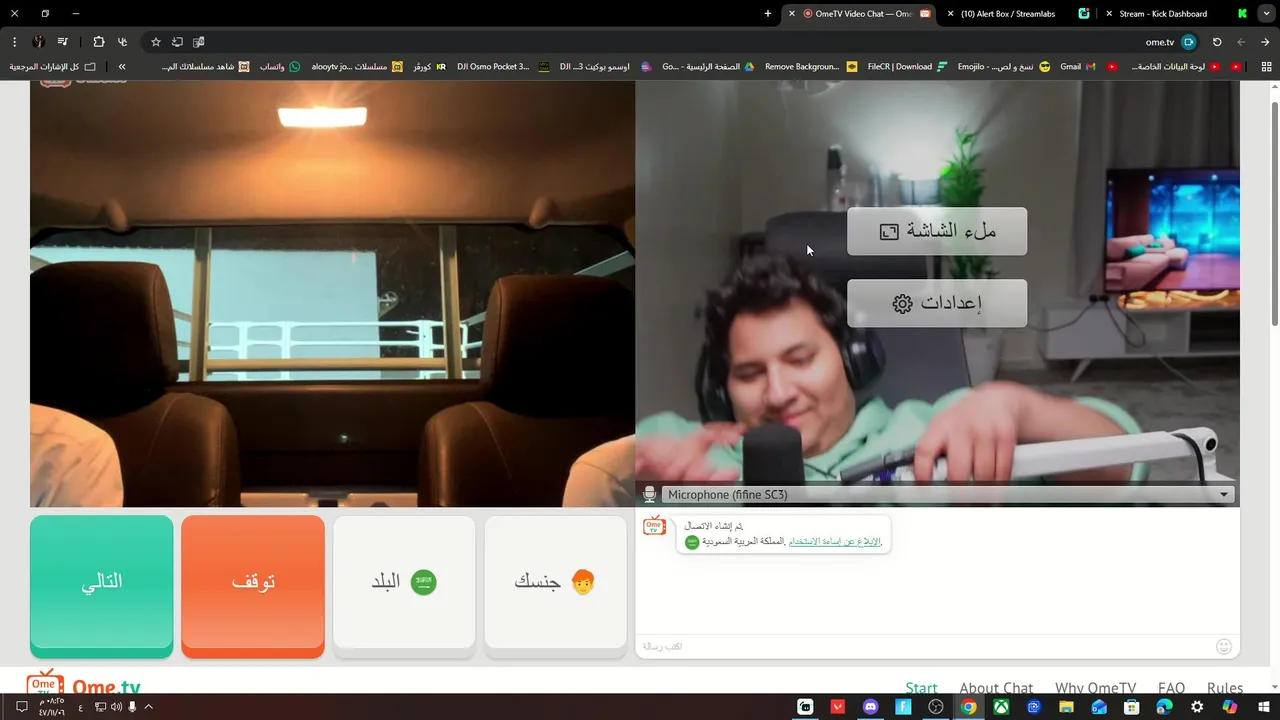Open Xbox app in taskbar
This screenshot has height=720, width=1280.
pyautogui.click(x=1001, y=707)
